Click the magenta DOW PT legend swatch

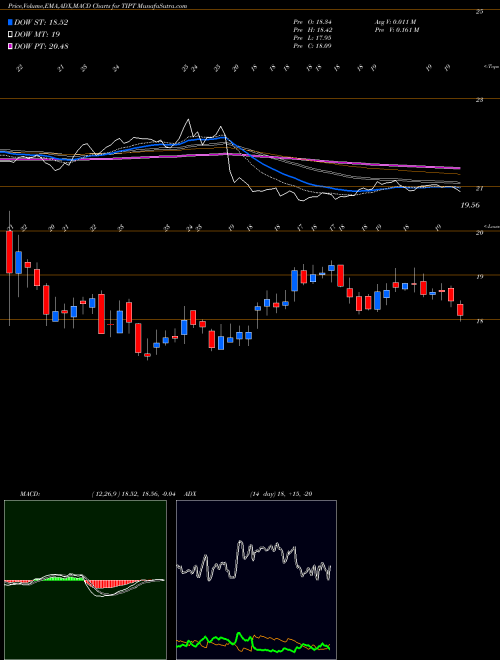(x=10, y=46)
